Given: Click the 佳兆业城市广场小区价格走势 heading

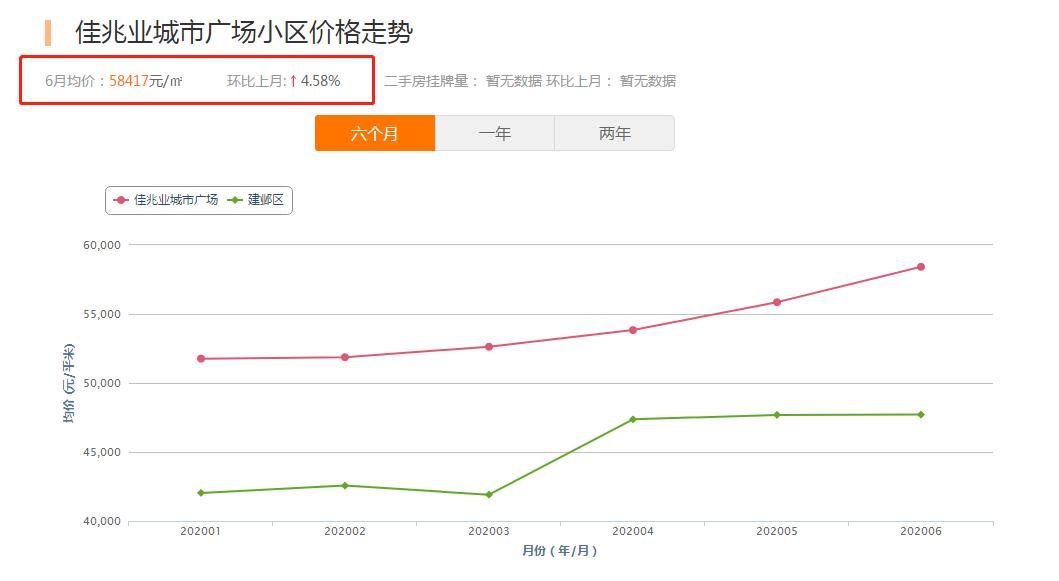Looking at the screenshot, I should pyautogui.click(x=243, y=32).
